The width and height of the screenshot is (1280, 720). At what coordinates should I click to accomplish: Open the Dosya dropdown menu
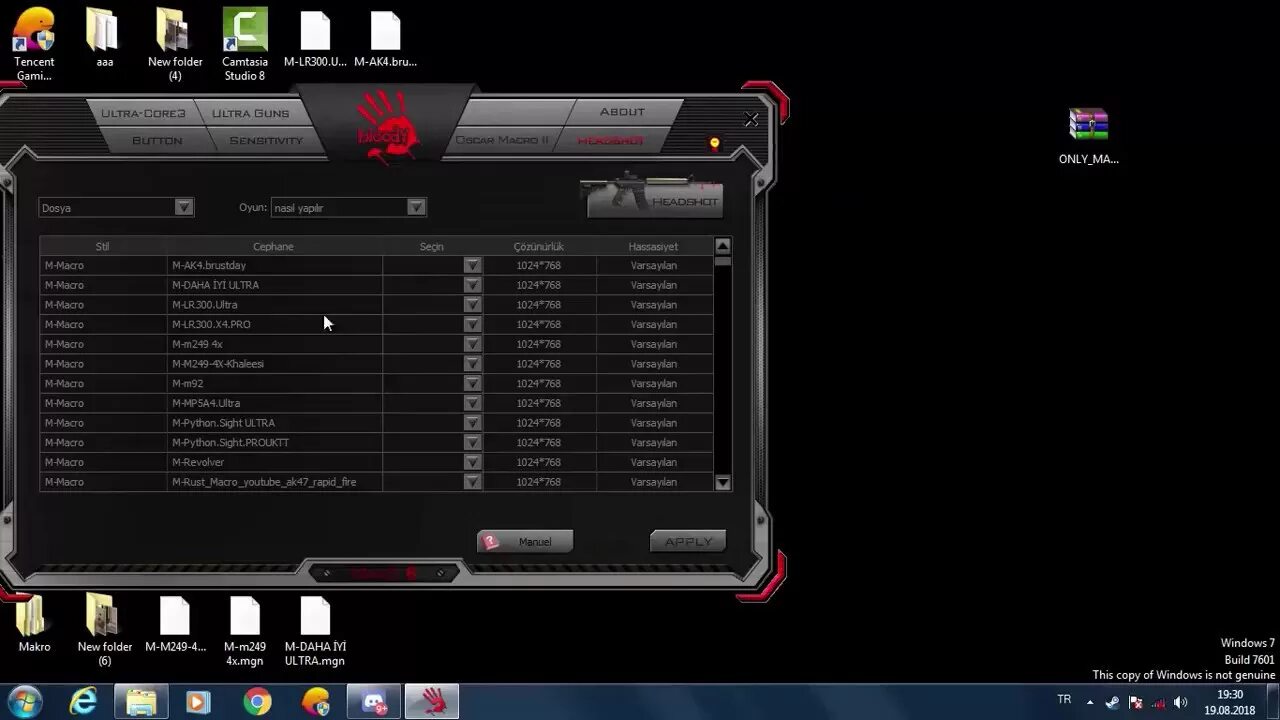point(116,207)
